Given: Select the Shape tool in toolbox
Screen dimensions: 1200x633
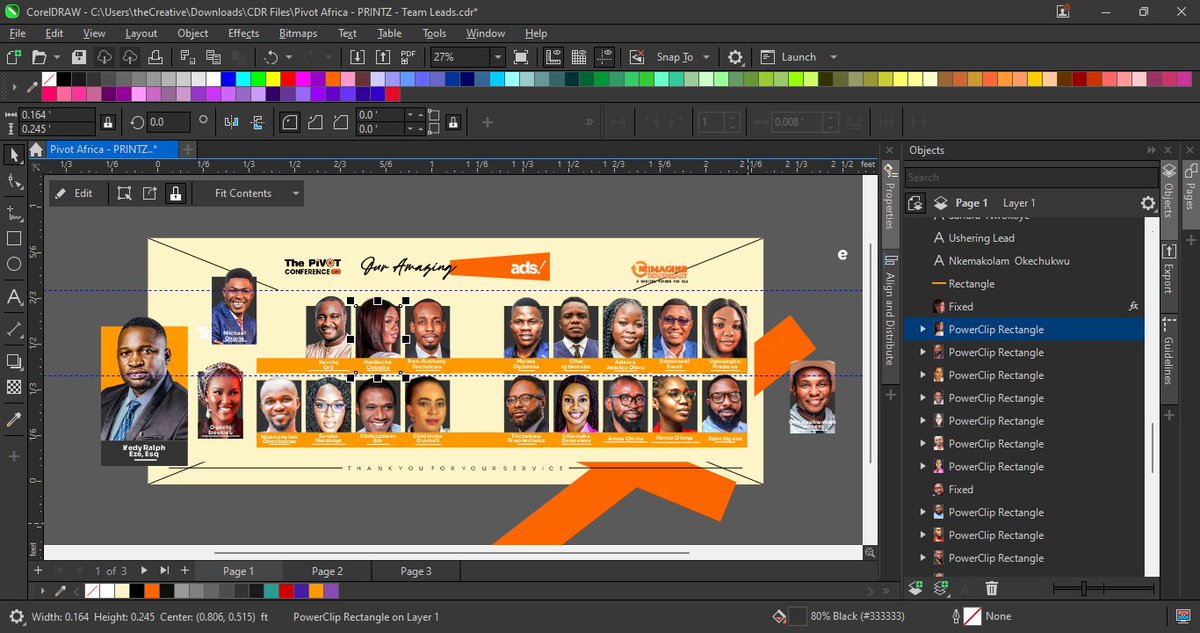Looking at the screenshot, I should point(14,181).
